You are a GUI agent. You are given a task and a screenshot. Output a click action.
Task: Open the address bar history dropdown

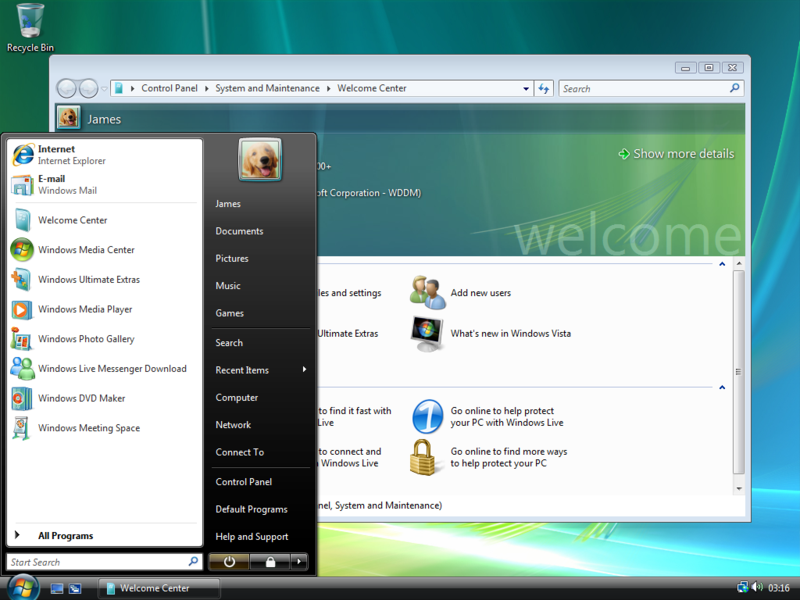pos(526,88)
